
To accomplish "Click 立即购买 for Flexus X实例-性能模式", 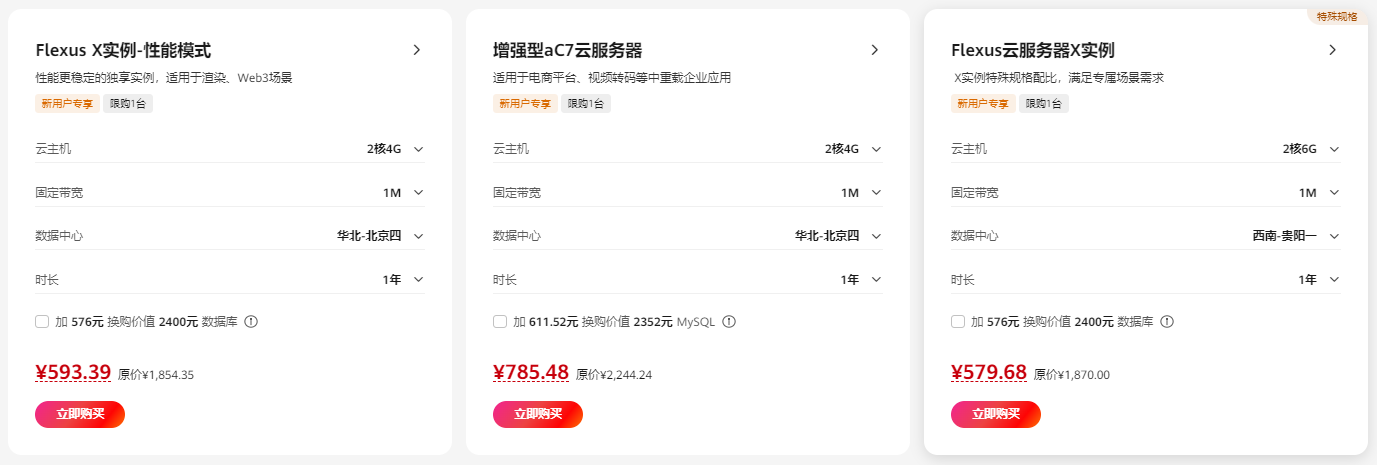I will point(80,414).
